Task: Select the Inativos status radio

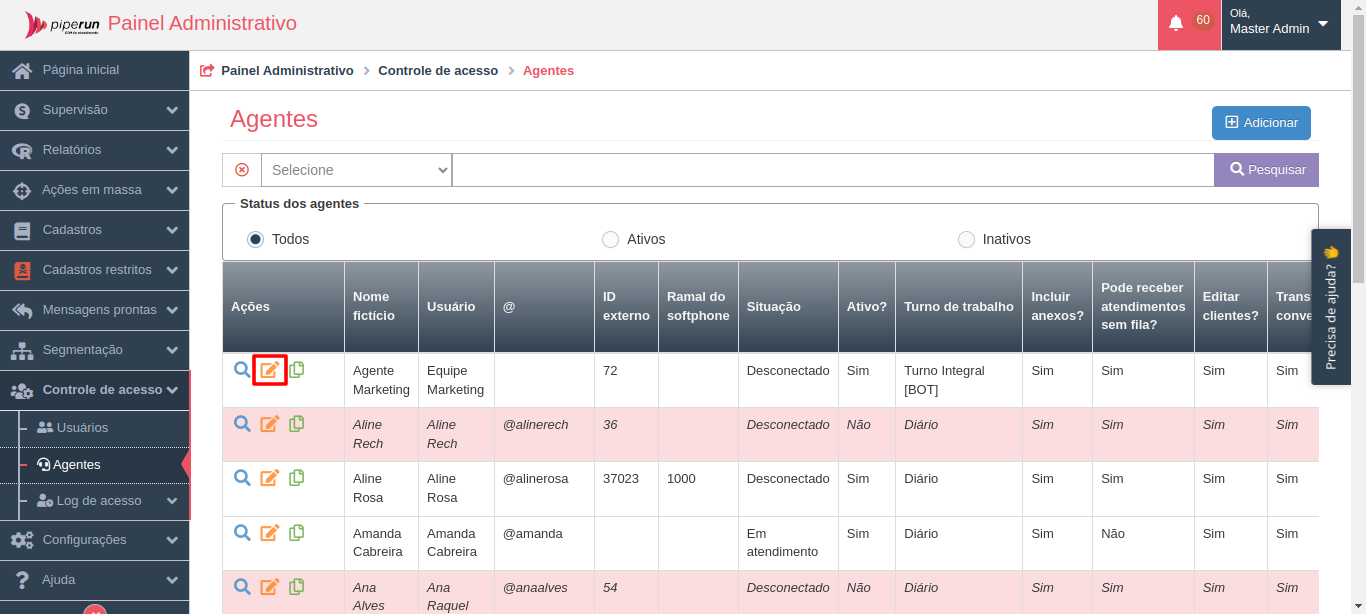Action: [x=966, y=239]
